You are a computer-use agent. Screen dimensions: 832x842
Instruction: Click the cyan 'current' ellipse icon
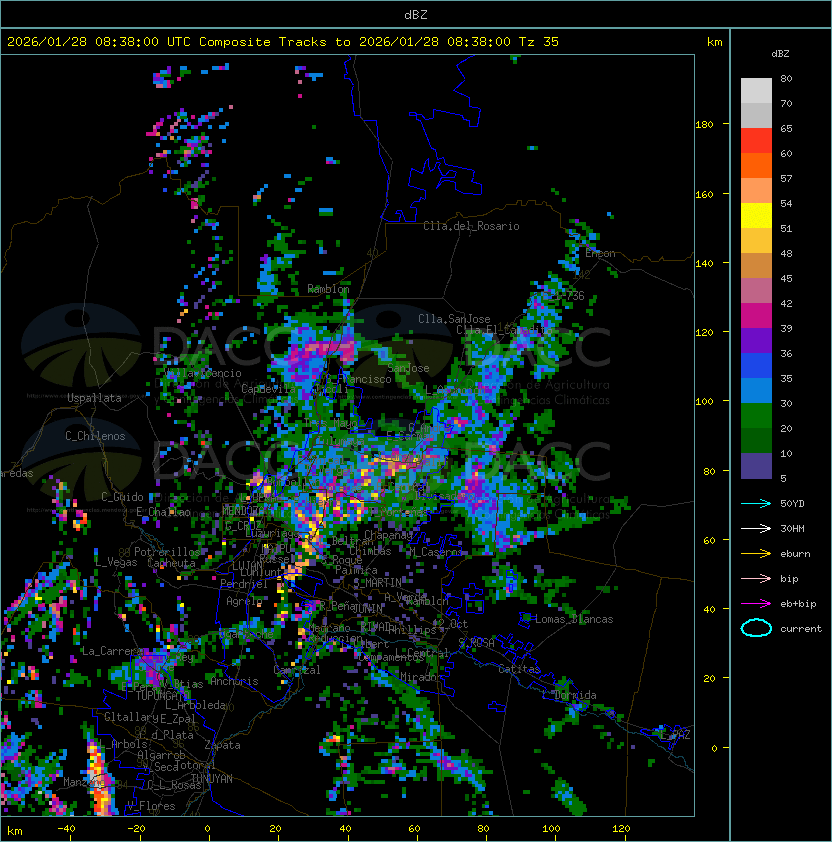pyautogui.click(x=756, y=628)
